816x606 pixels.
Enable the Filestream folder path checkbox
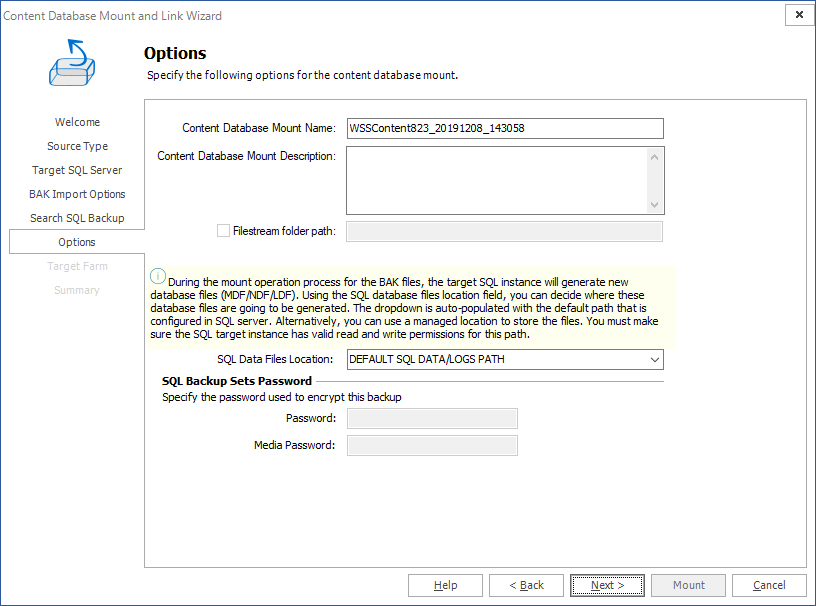pyautogui.click(x=223, y=231)
